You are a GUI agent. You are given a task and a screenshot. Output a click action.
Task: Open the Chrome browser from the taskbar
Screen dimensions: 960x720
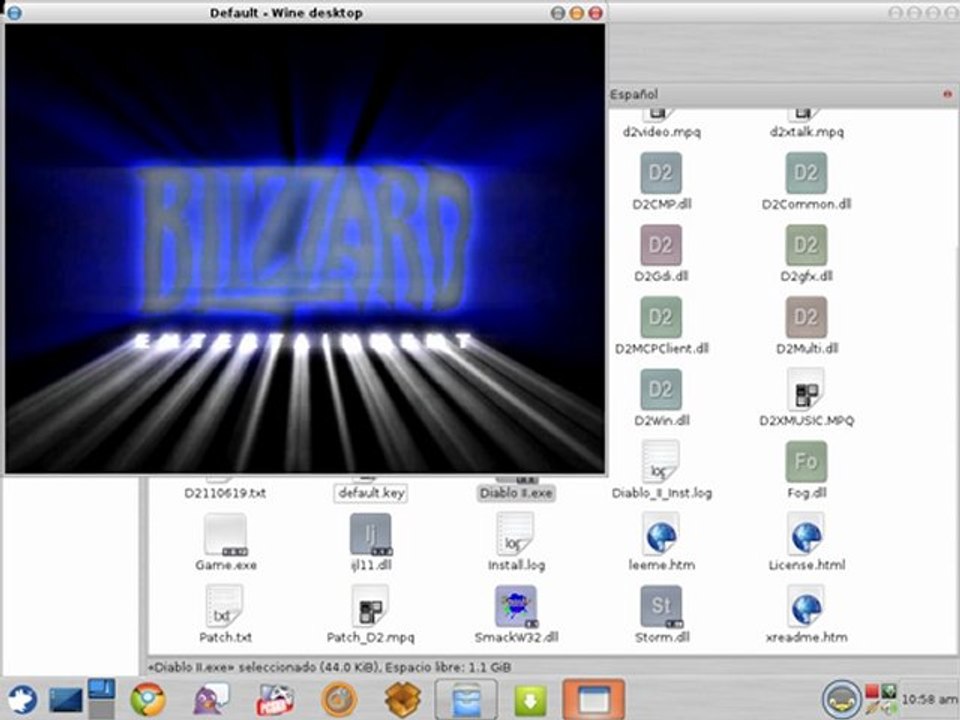148,699
